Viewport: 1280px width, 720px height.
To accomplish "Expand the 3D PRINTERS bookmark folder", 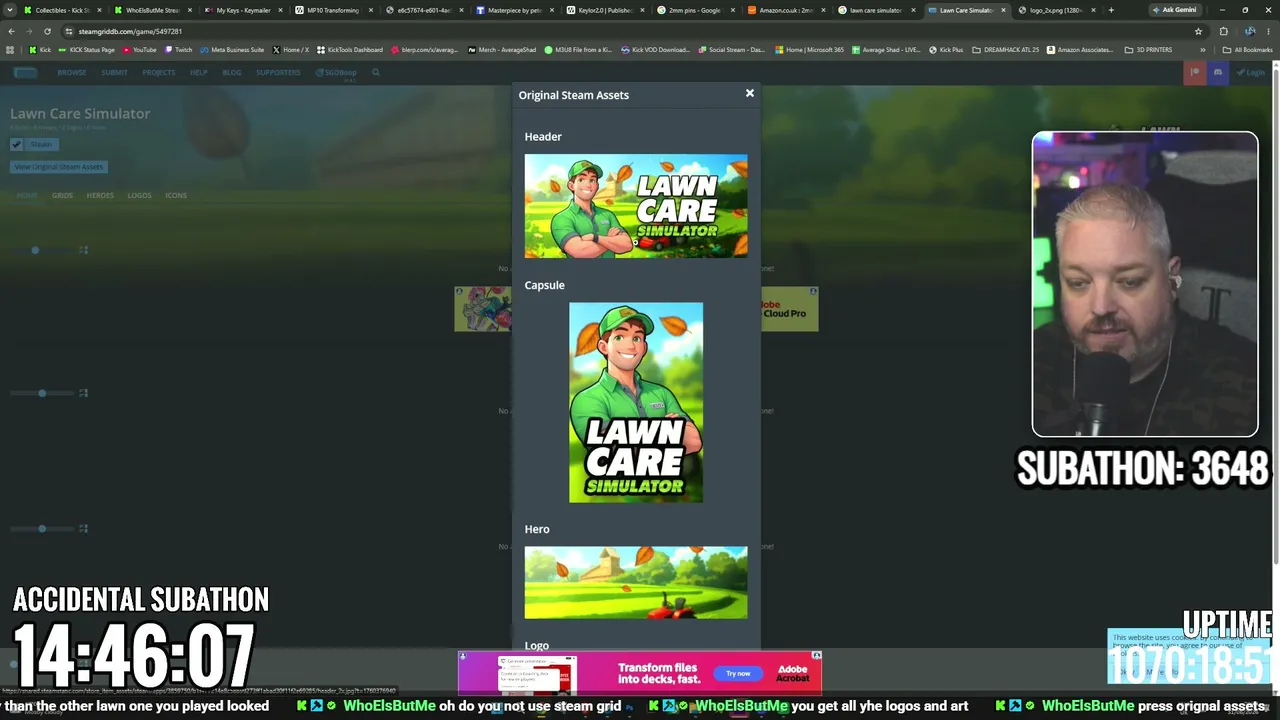I will (1148, 50).
